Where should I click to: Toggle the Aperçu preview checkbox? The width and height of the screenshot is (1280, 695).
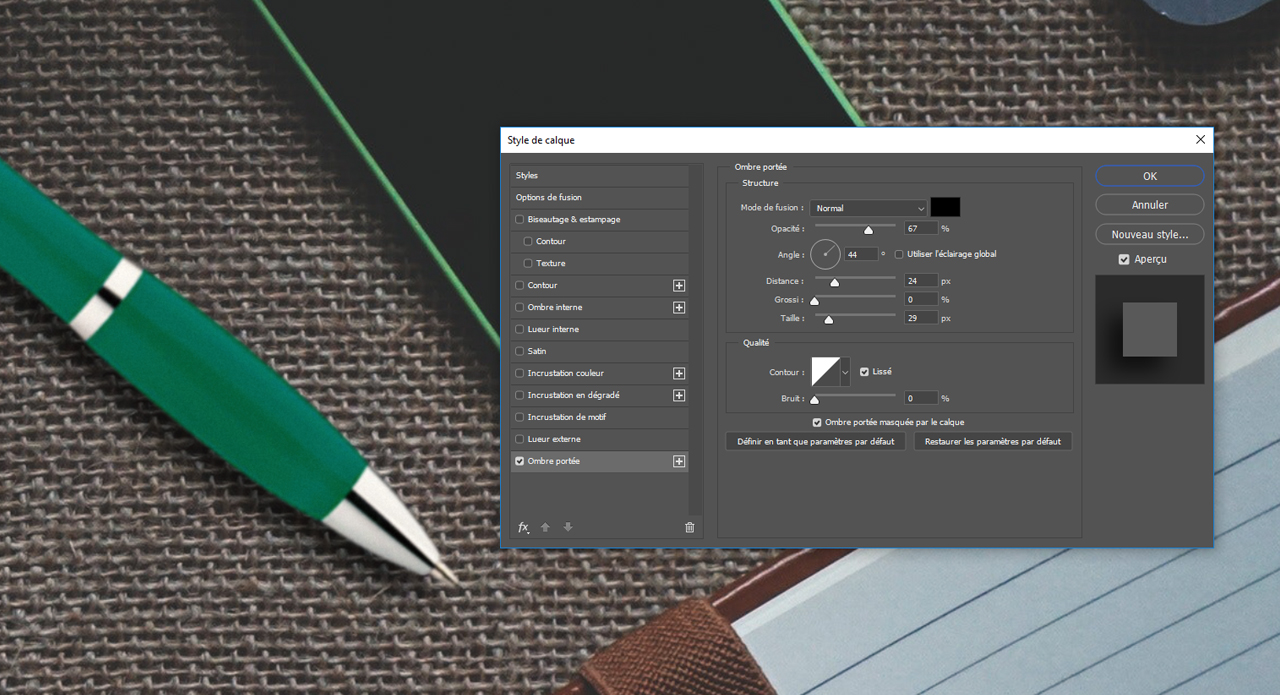click(x=1124, y=259)
